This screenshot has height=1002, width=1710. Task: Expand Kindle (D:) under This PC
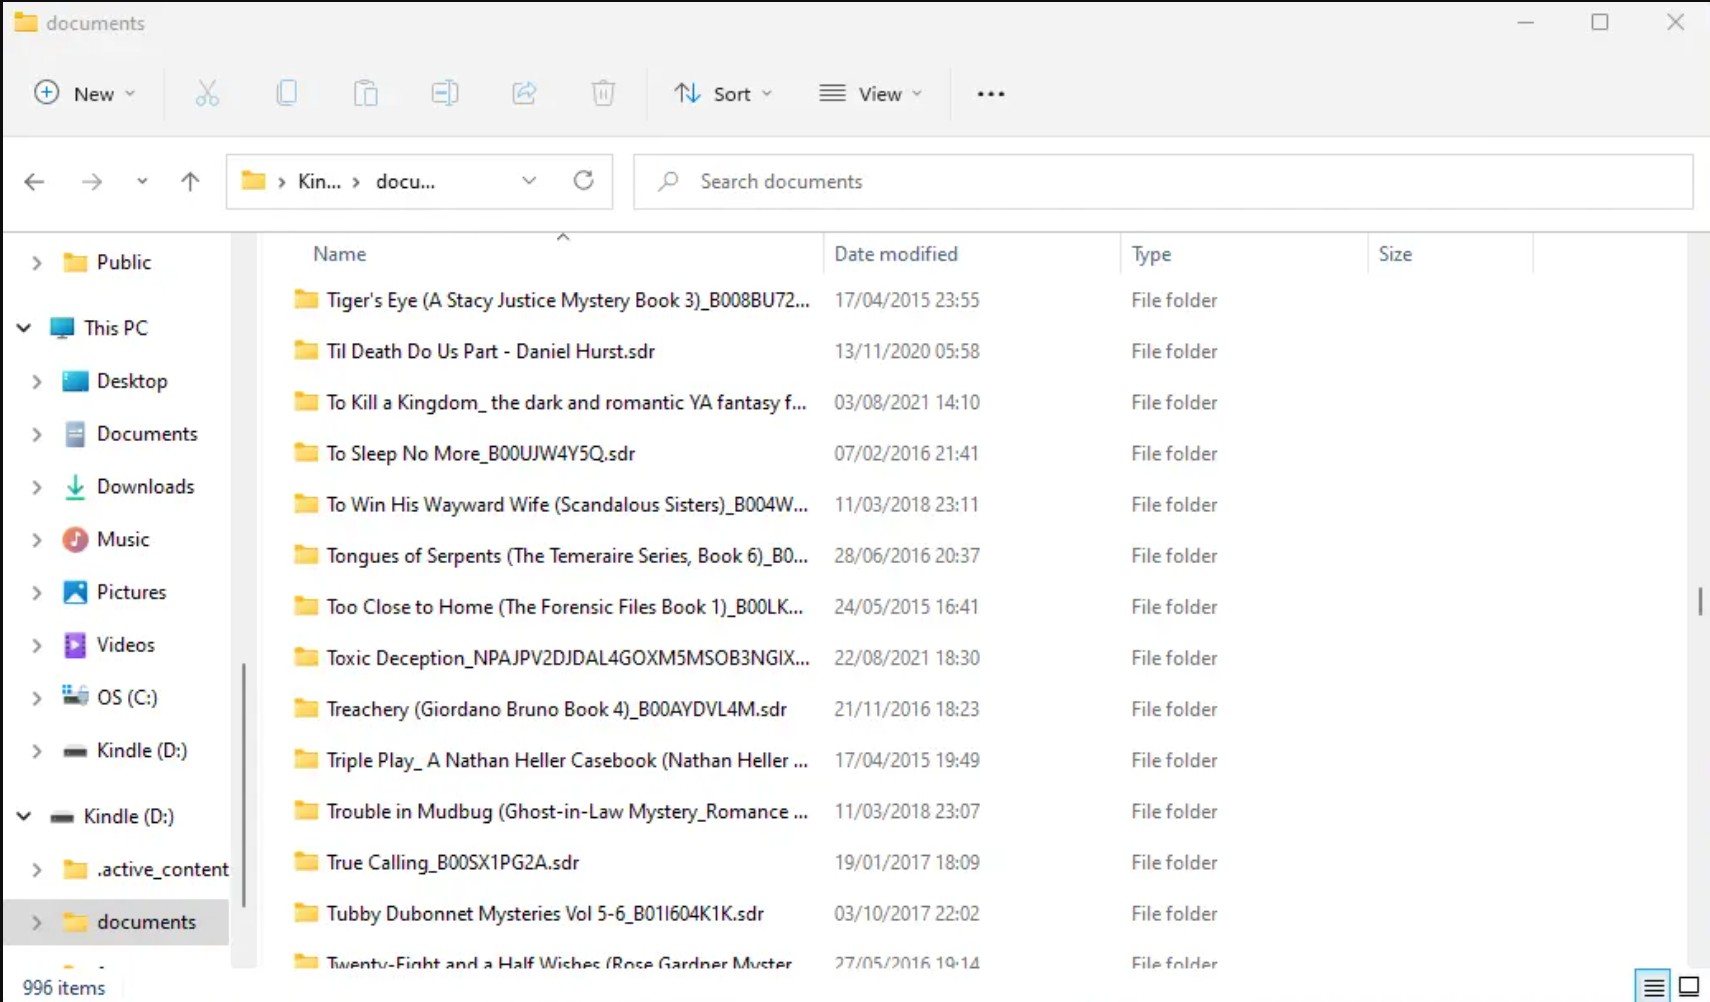[37, 751]
